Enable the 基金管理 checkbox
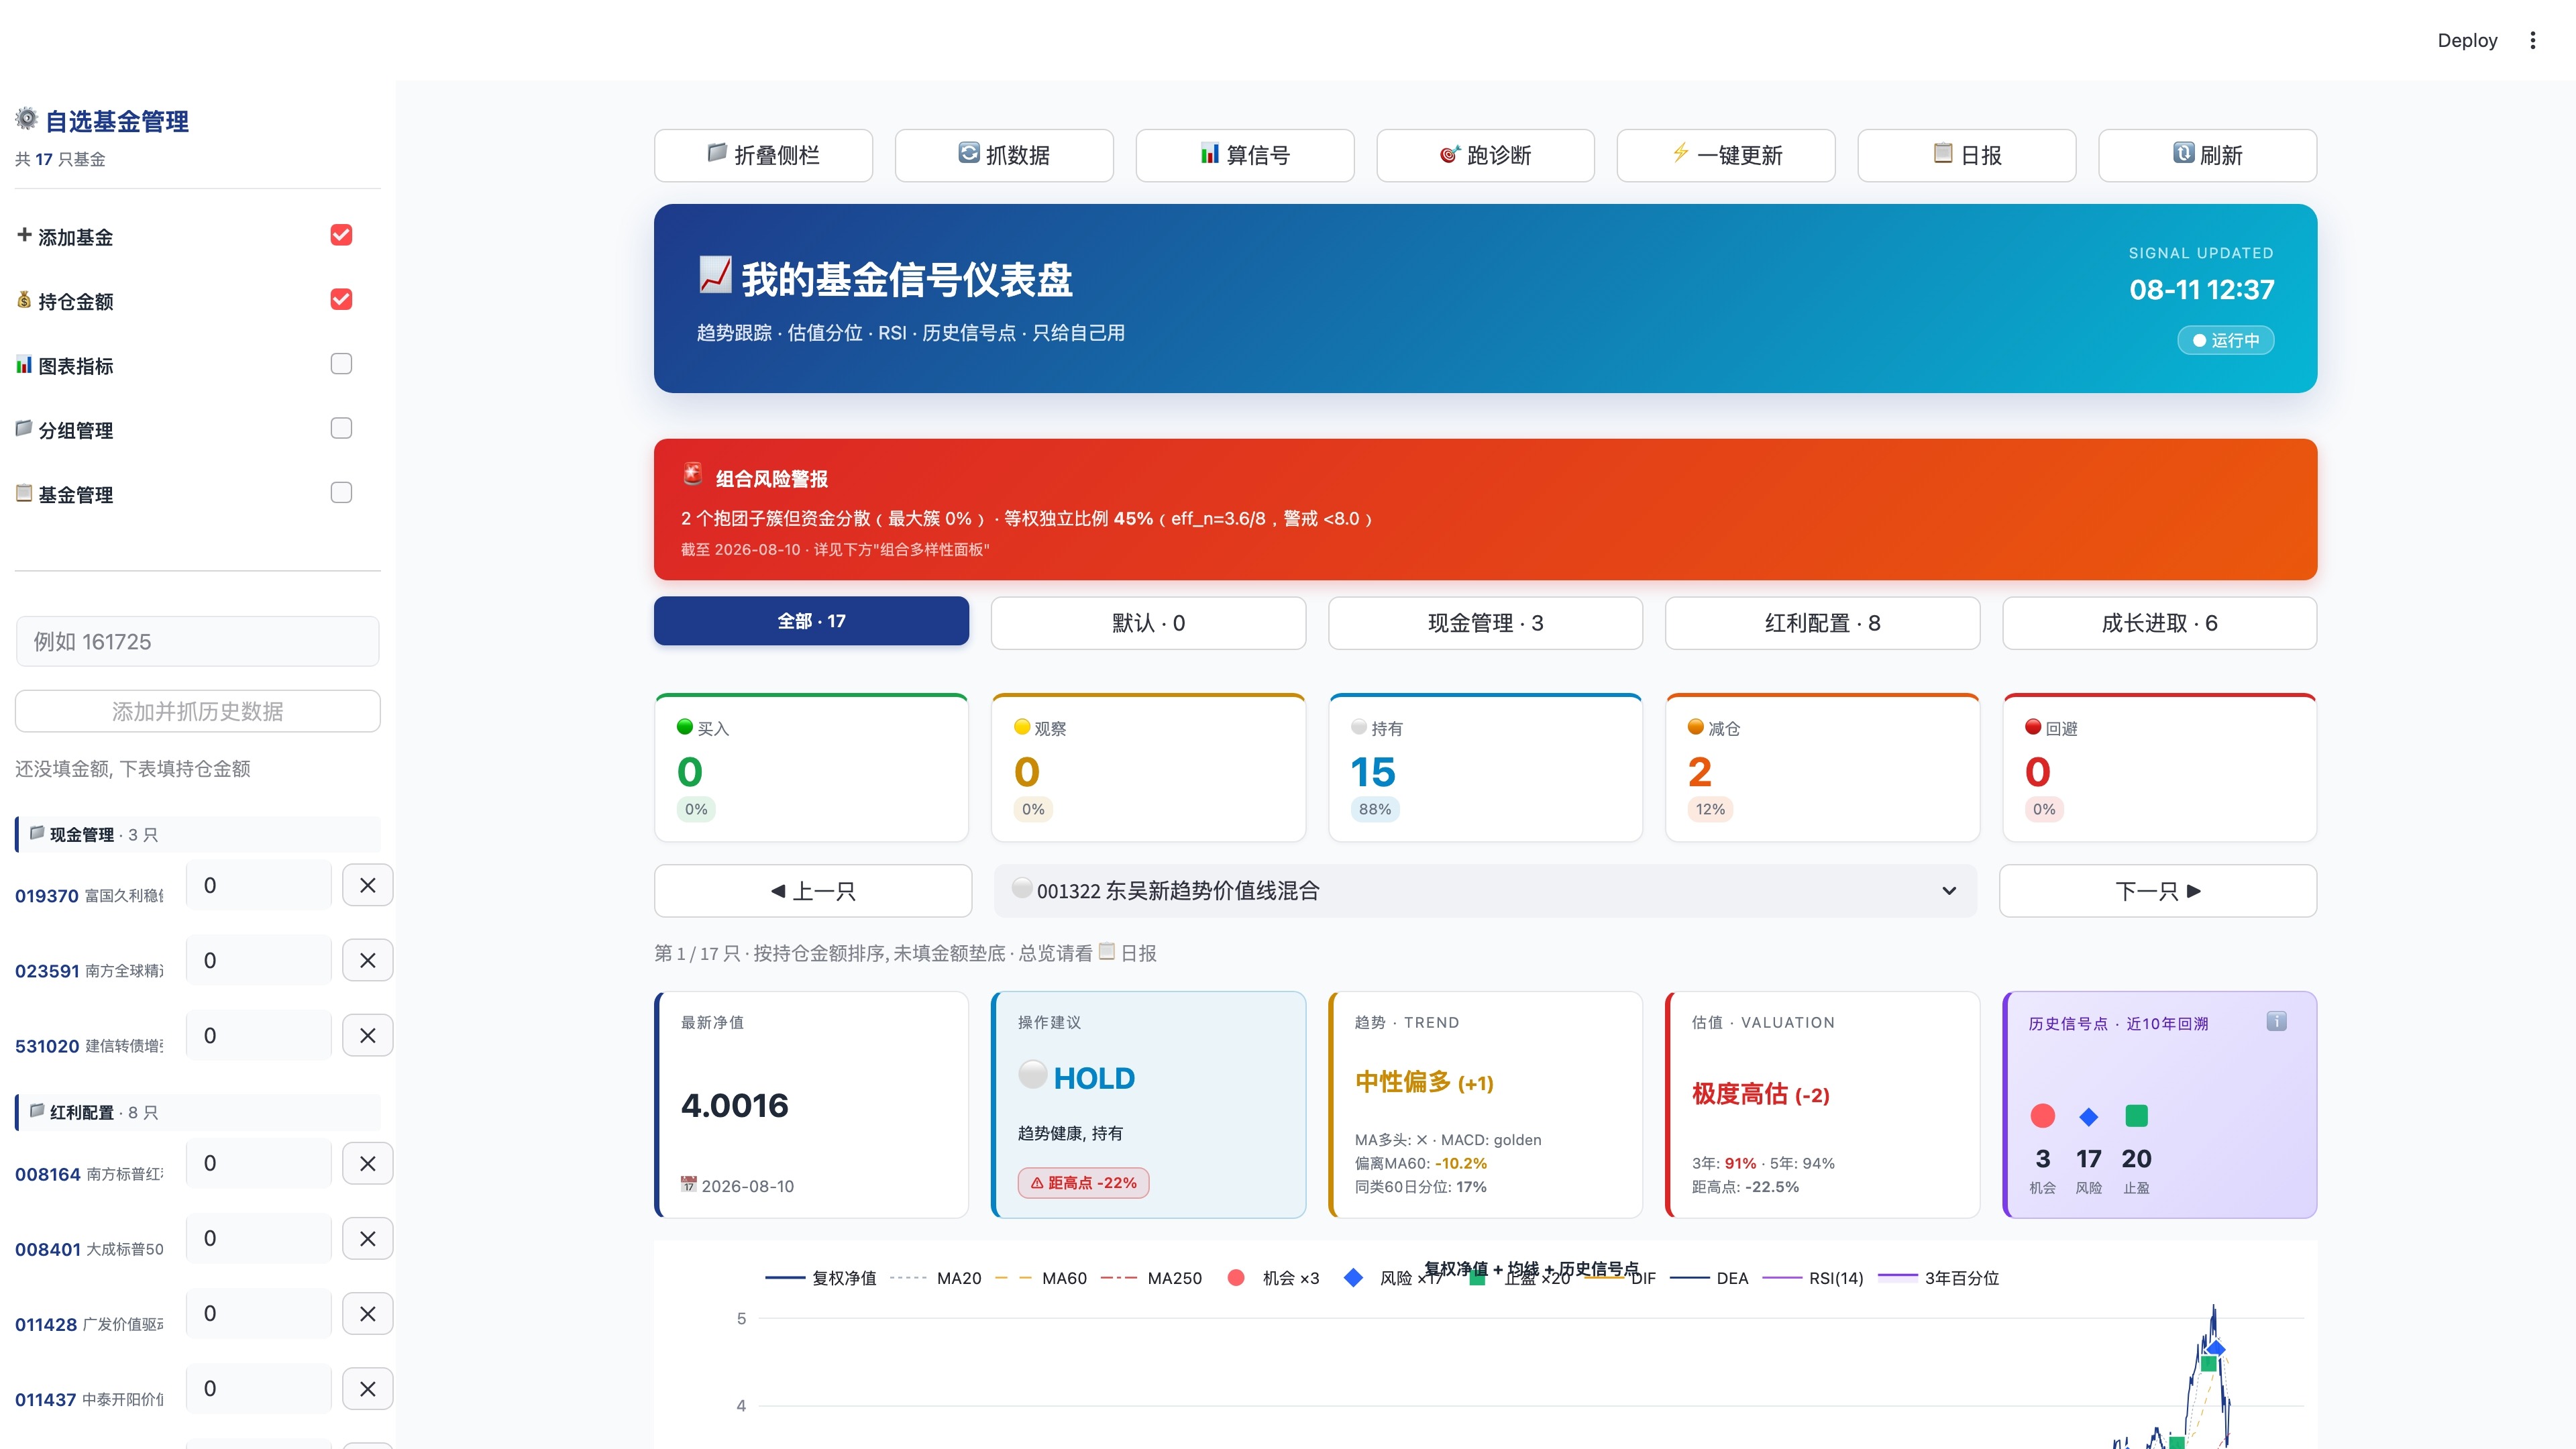Image resolution: width=2576 pixels, height=1449 pixels. (341, 492)
